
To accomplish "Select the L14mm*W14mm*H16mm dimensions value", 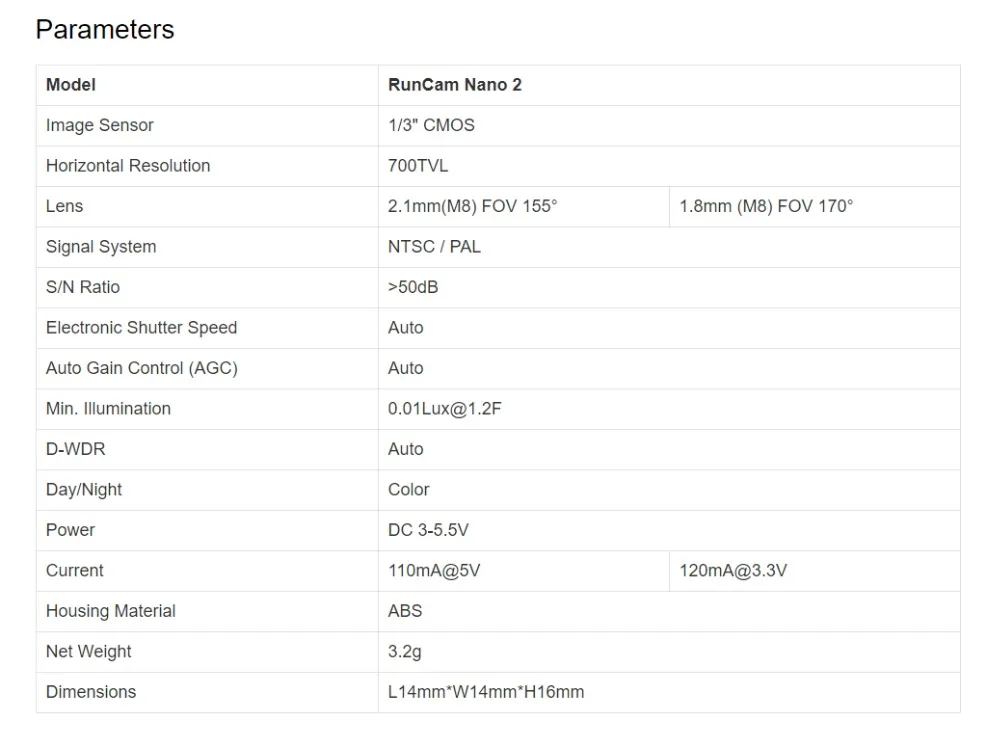I will pyautogui.click(x=486, y=692).
